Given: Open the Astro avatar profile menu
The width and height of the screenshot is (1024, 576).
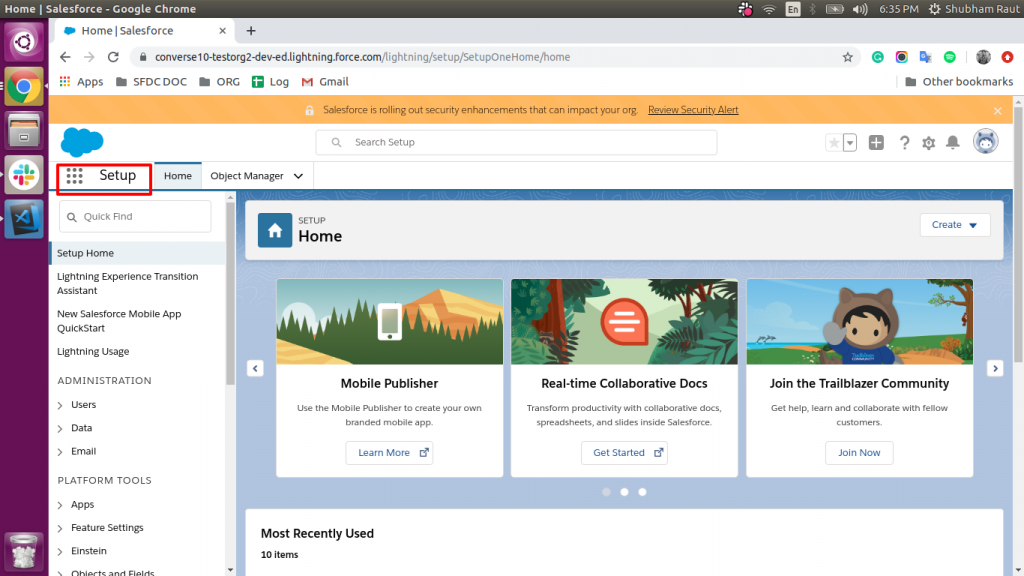Looking at the screenshot, I should (986, 141).
